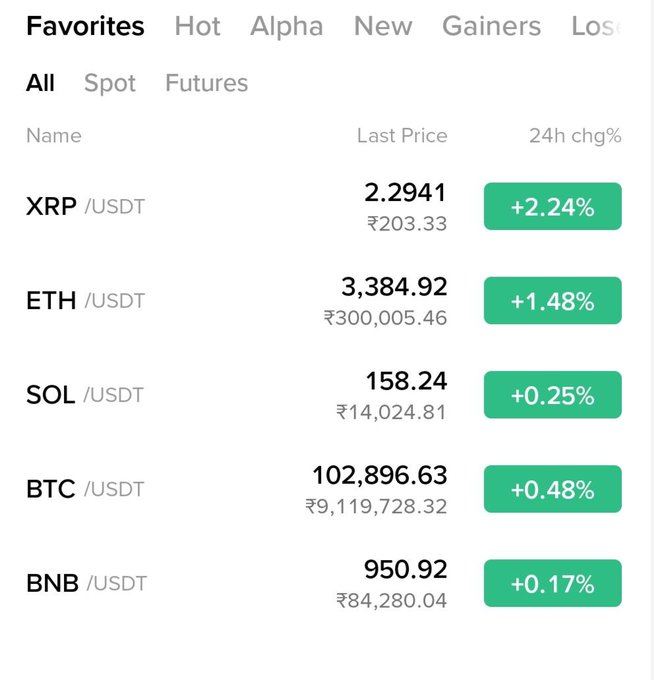Click the 102,896.63 BTC last price

tap(380, 475)
